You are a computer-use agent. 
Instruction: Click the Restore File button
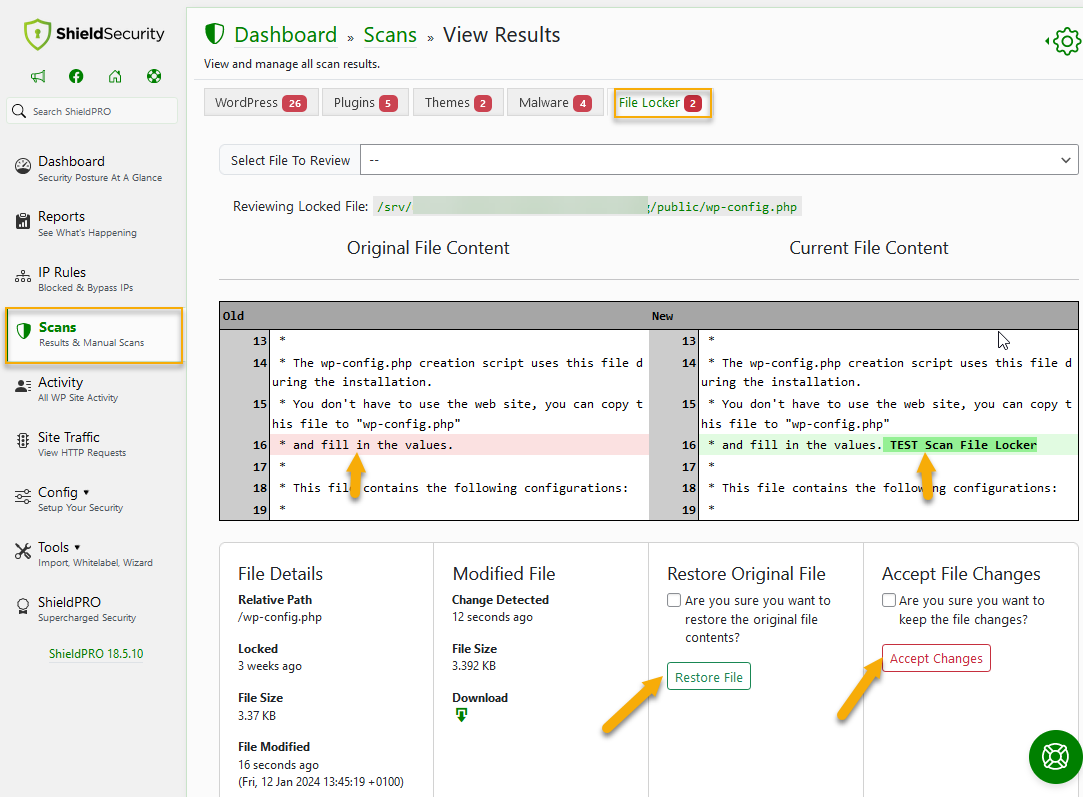(x=709, y=677)
